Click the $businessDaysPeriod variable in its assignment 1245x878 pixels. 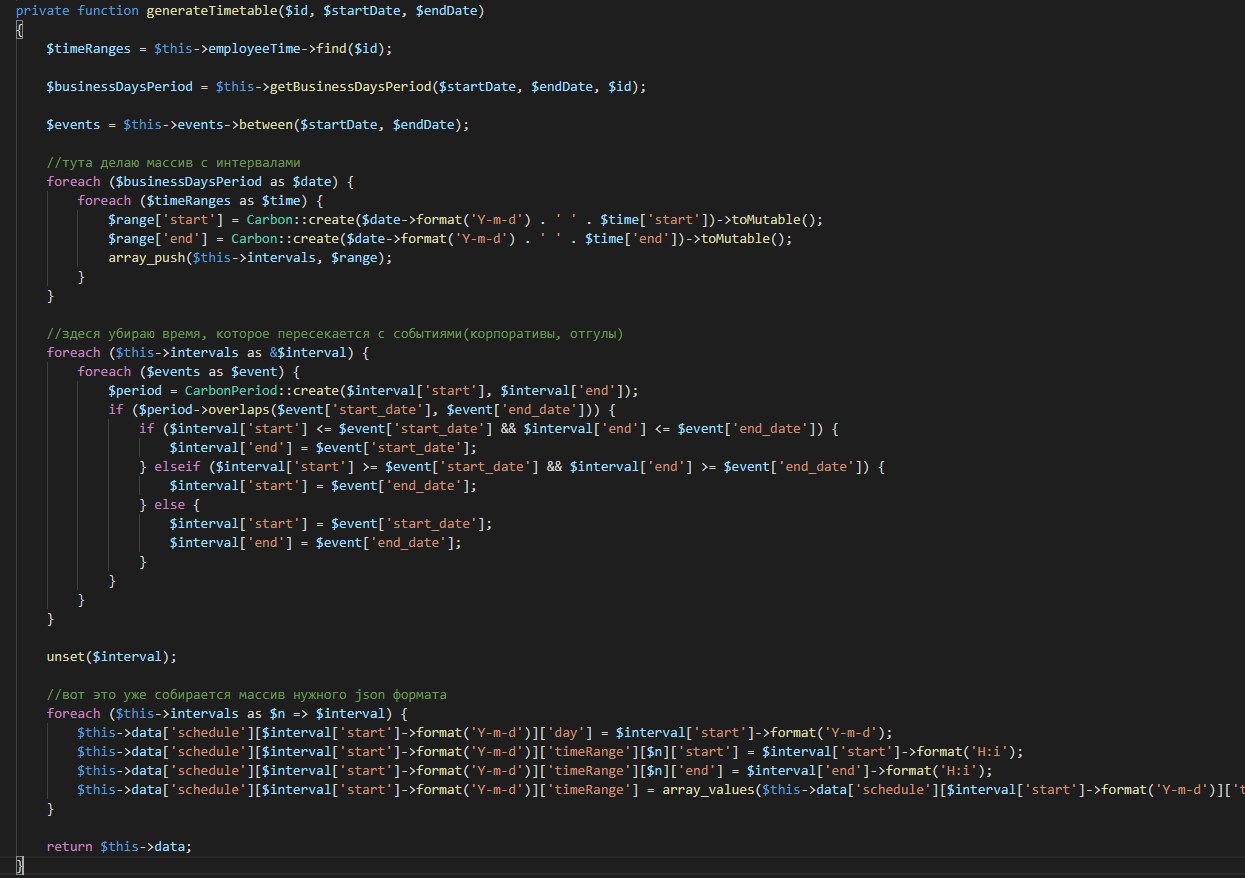pyautogui.click(x=119, y=86)
